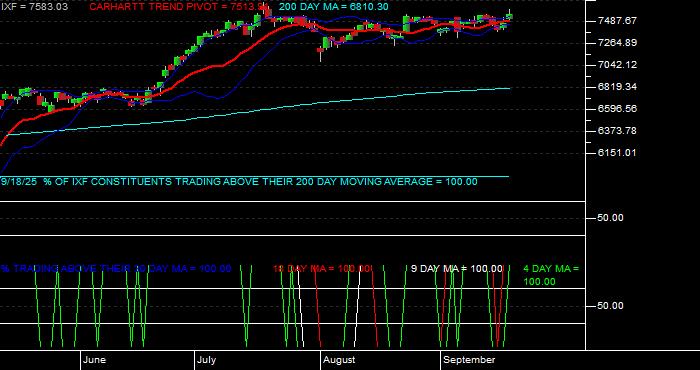Click the green 4 DAY MA = 100.00 label
The height and width of the screenshot is (370, 700).
click(x=551, y=275)
